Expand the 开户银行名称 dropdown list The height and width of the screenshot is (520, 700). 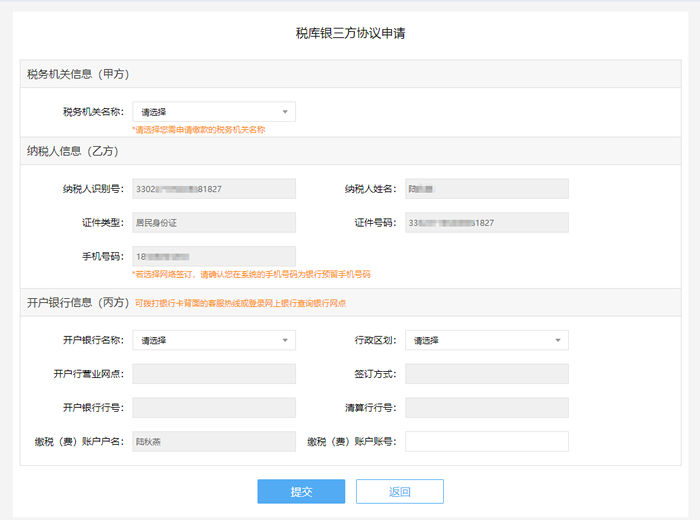pyautogui.click(x=213, y=340)
